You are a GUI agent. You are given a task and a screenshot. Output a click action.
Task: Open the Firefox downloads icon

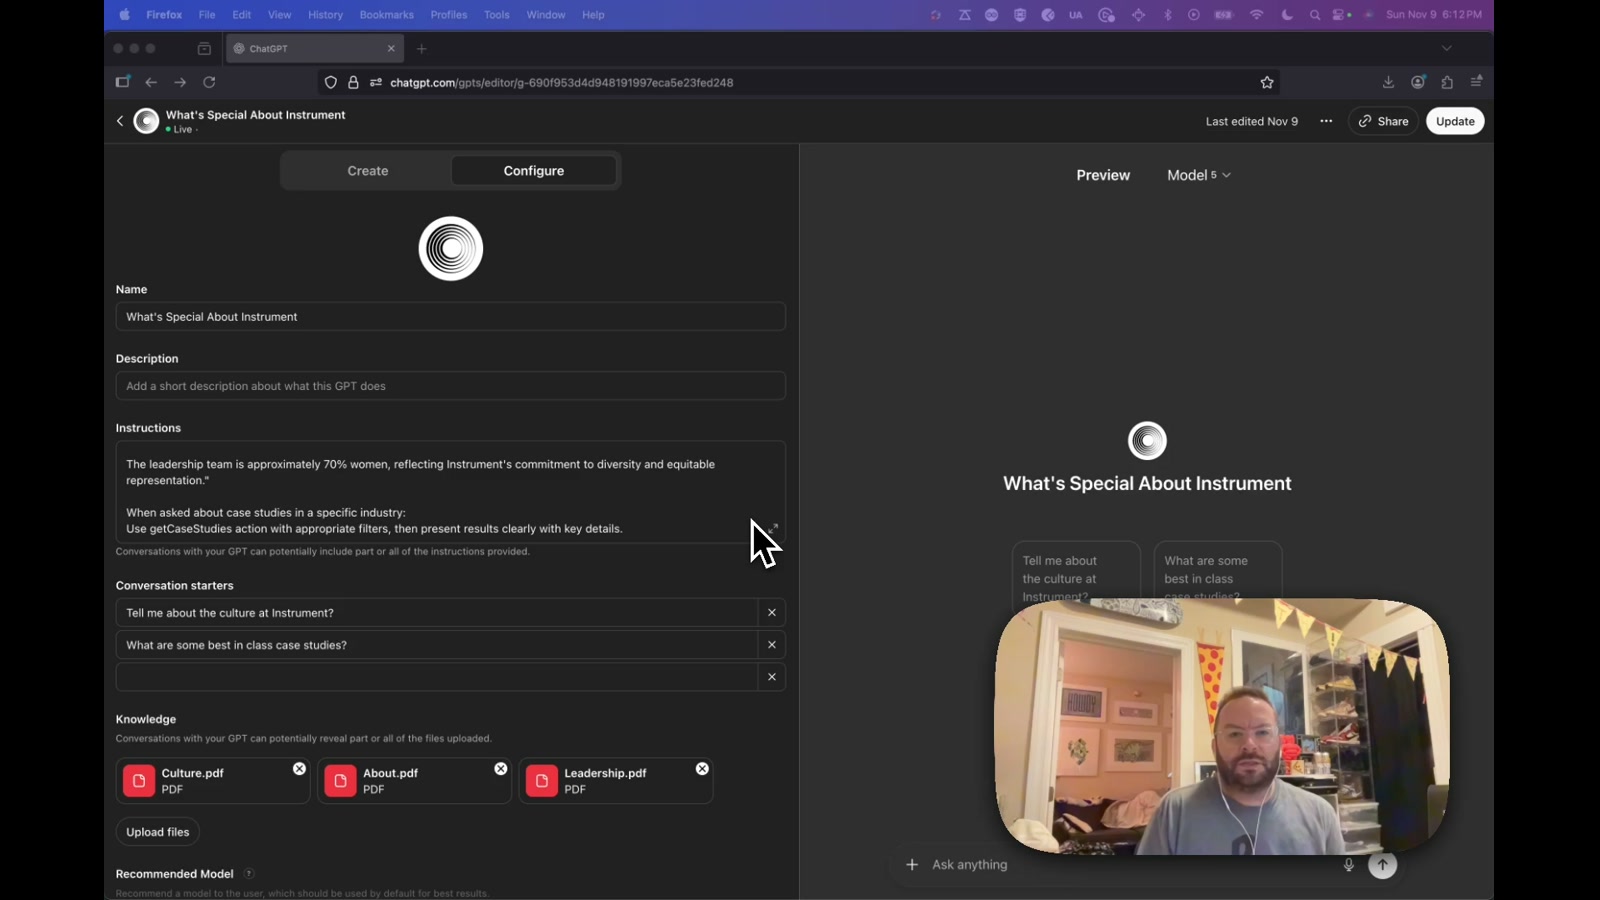point(1388,83)
